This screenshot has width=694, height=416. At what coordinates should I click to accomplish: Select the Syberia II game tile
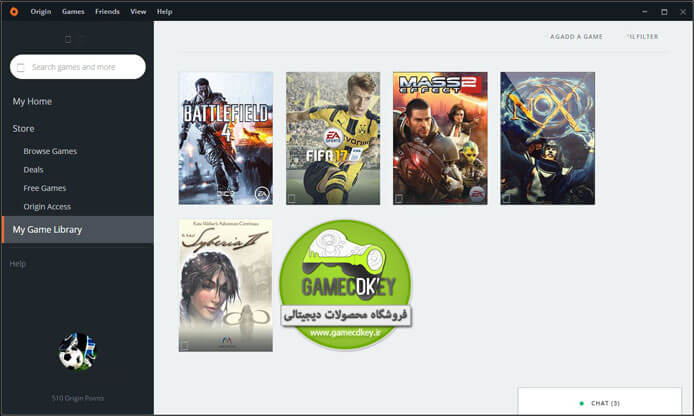coord(226,285)
